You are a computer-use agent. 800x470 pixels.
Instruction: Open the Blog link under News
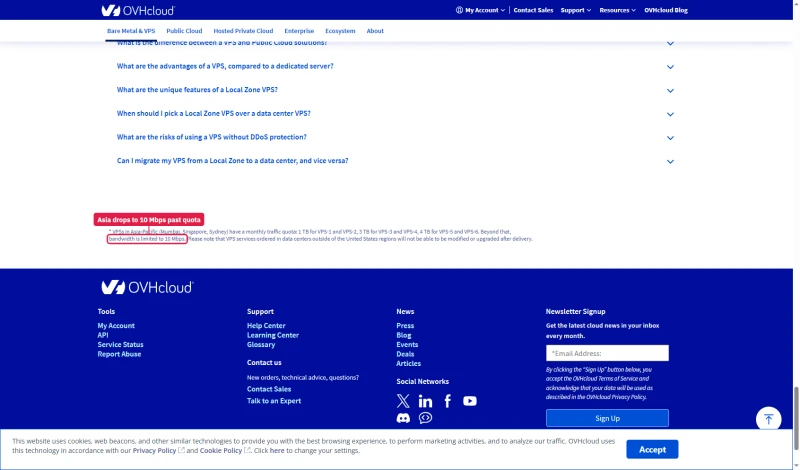(404, 335)
